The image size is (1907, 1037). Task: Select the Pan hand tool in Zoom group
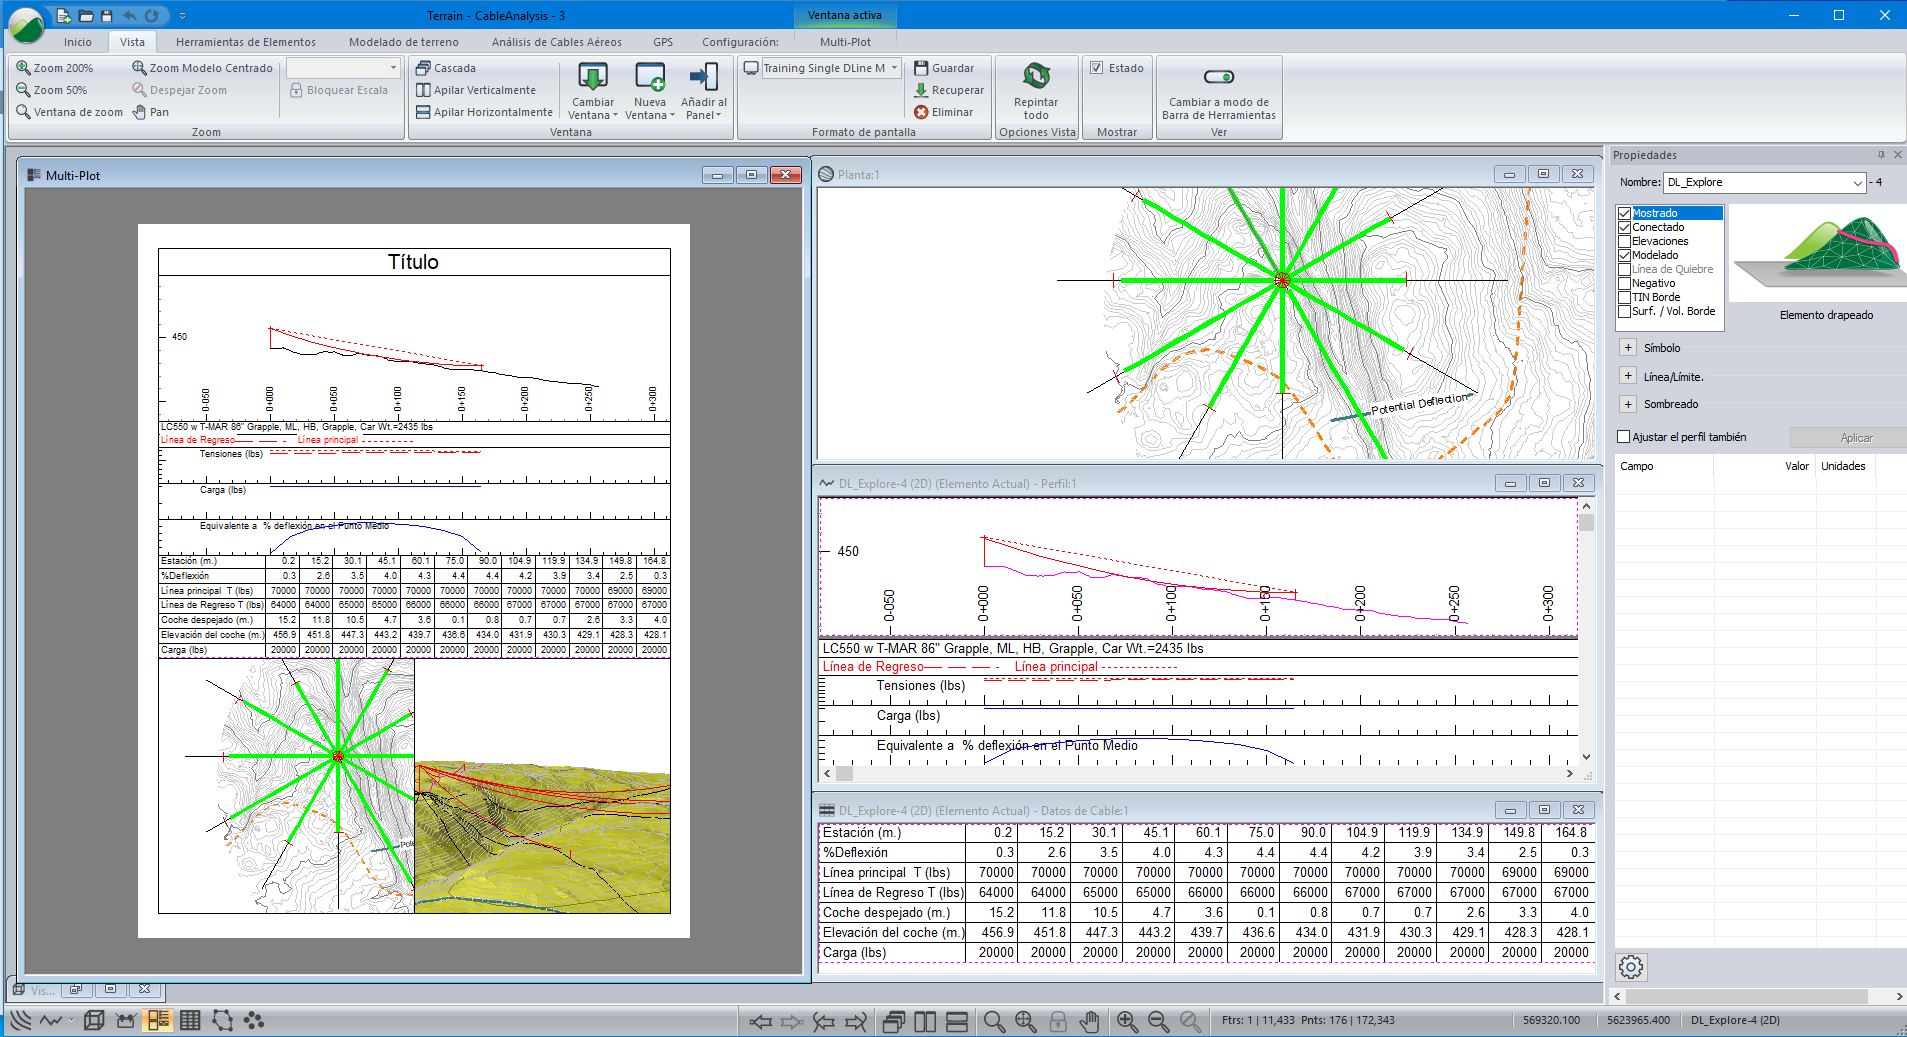(150, 112)
